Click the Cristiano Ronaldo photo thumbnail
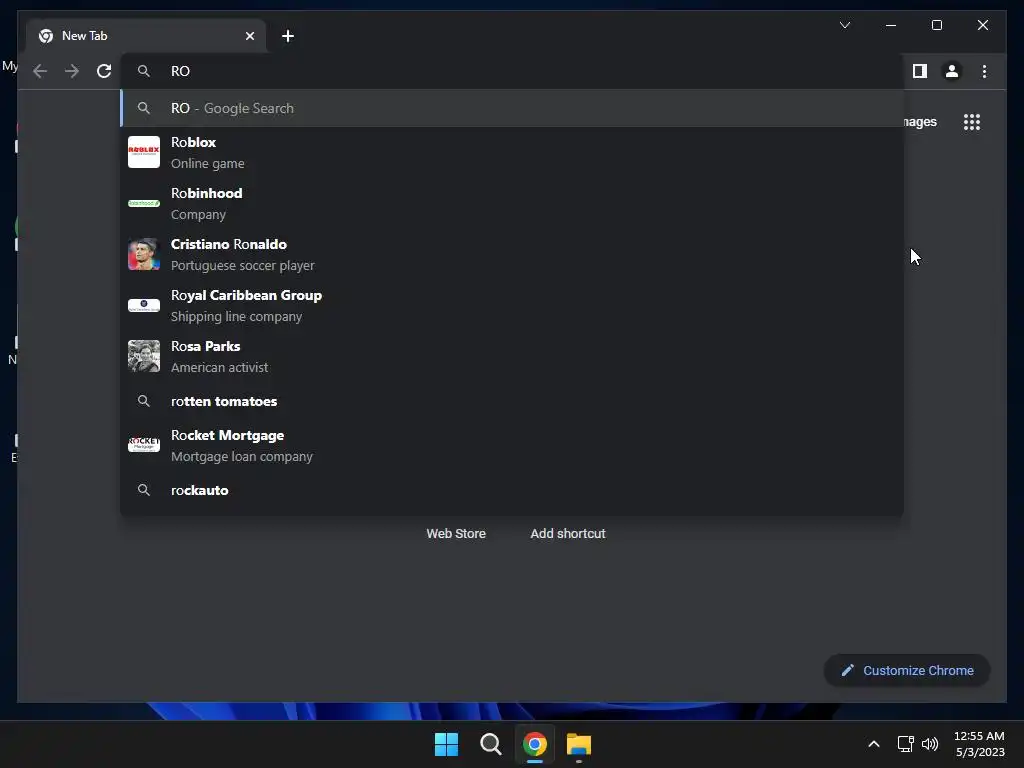Image resolution: width=1024 pixels, height=768 pixels. [x=144, y=254]
